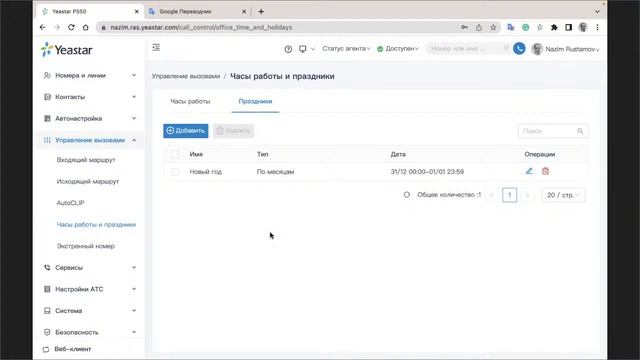
Task: Close the Google Переводчик browser tab
Action: [x=244, y=11]
